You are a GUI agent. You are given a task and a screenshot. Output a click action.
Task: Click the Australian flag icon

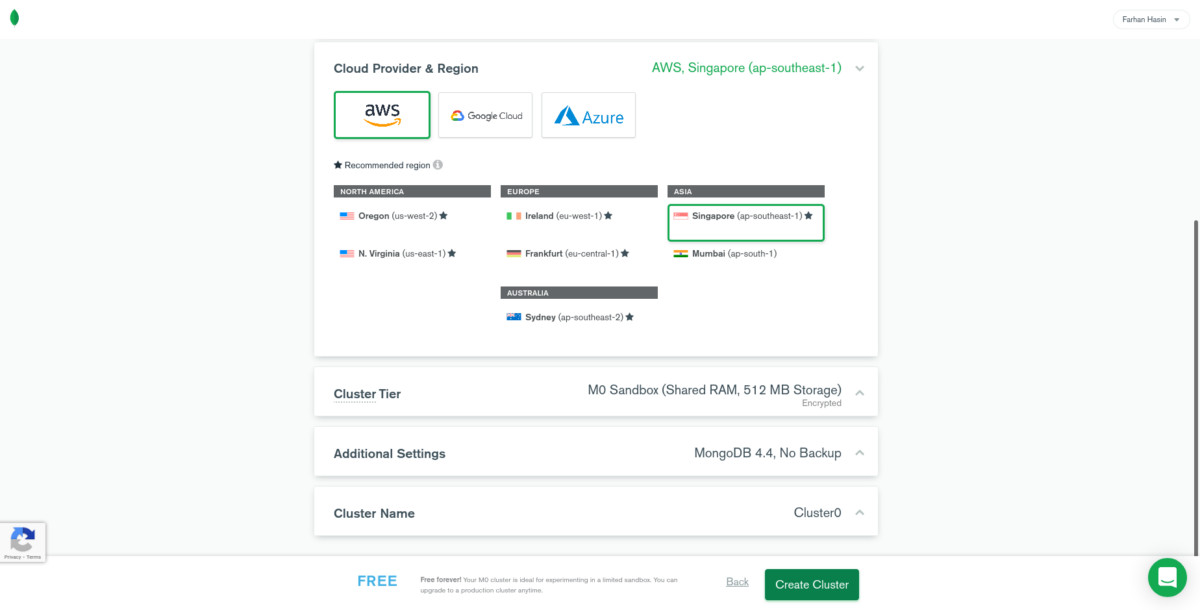(x=514, y=317)
